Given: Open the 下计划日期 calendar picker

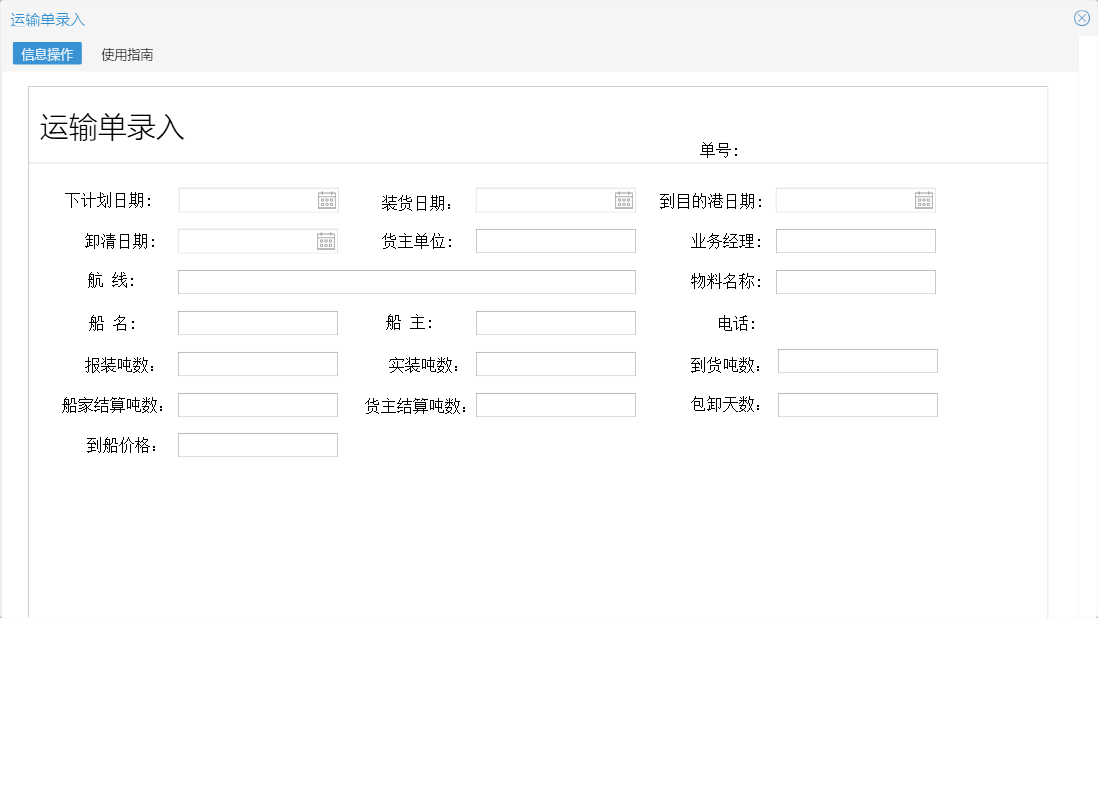Looking at the screenshot, I should click(x=327, y=199).
